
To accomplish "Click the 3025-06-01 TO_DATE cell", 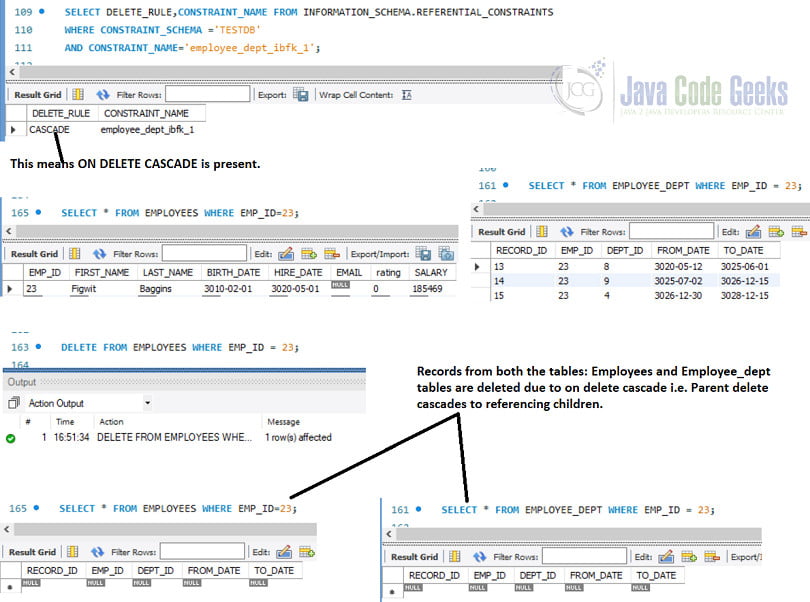I will (x=744, y=266).
